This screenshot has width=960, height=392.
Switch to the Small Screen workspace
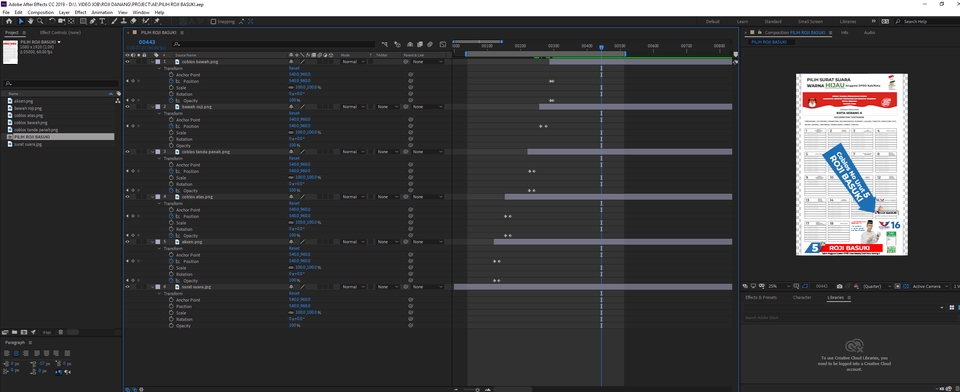[x=811, y=21]
